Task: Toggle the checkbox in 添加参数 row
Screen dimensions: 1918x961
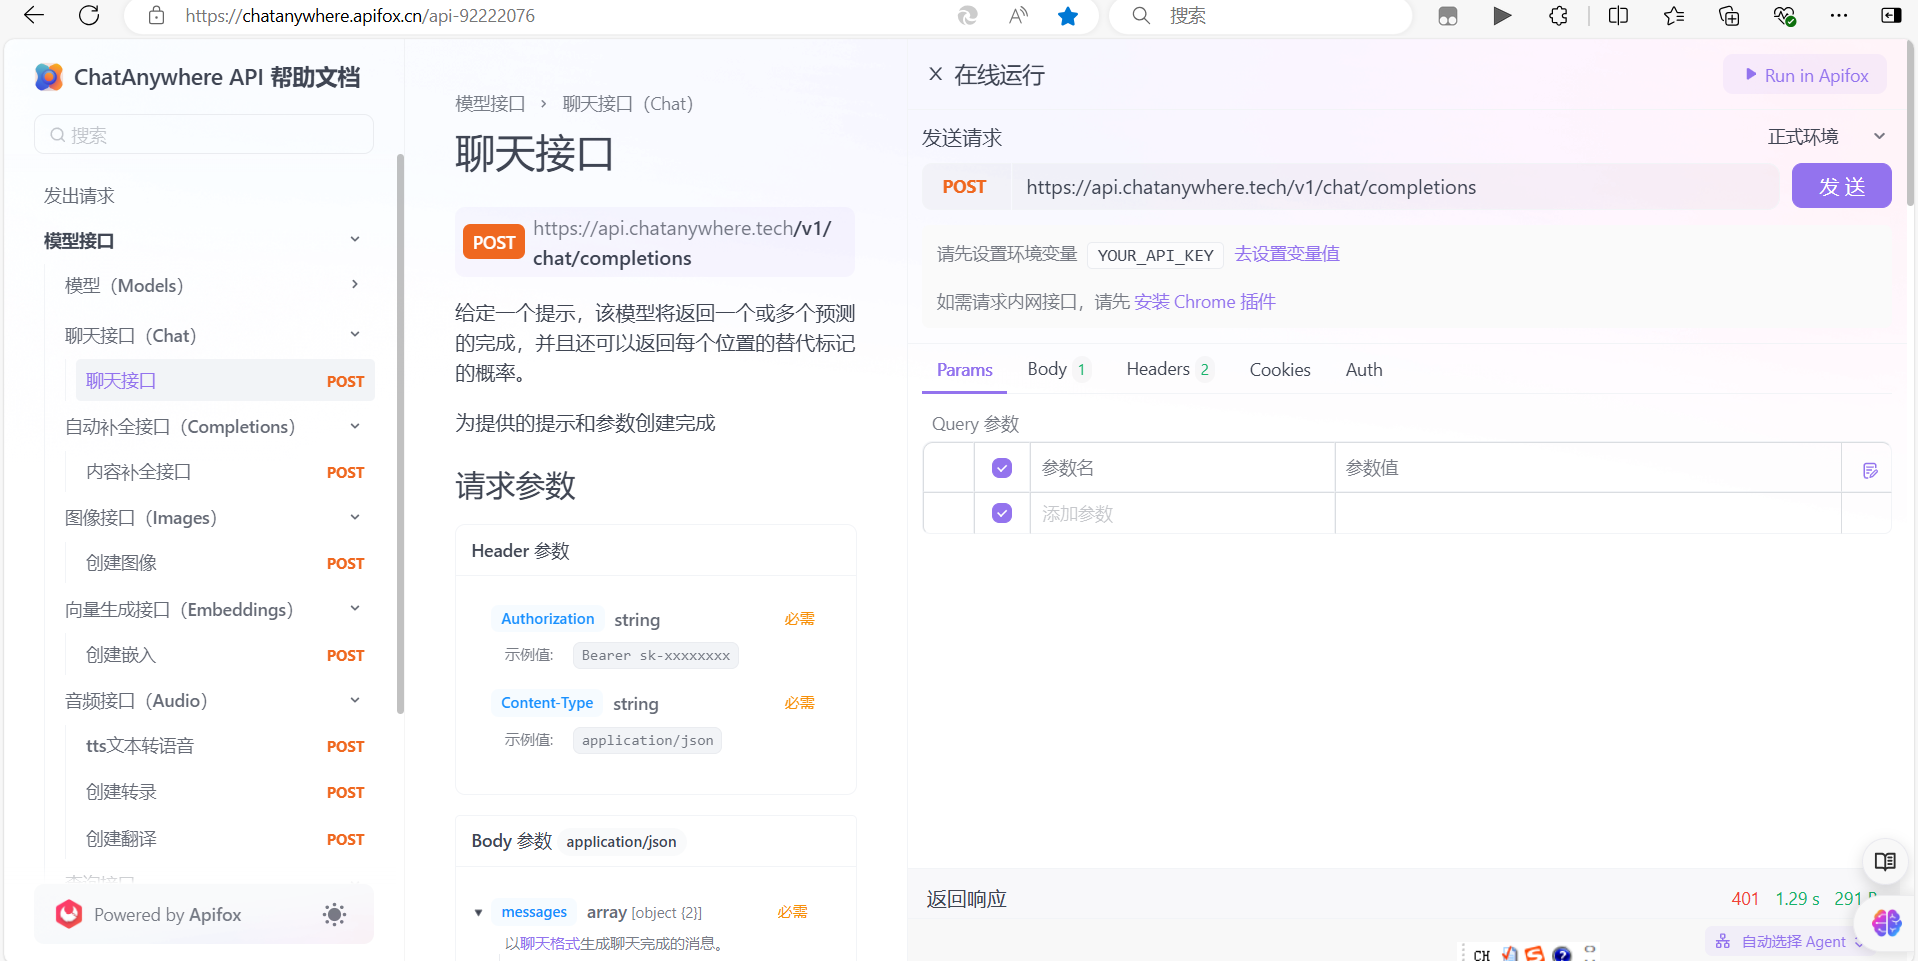Action: (1002, 513)
